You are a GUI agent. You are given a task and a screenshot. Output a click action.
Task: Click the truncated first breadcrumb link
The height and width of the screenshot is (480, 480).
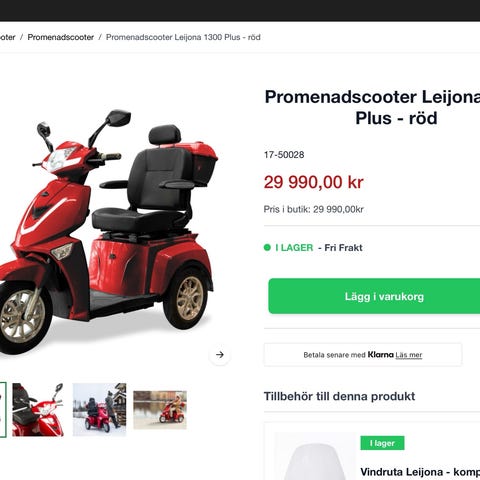[x=8, y=37]
